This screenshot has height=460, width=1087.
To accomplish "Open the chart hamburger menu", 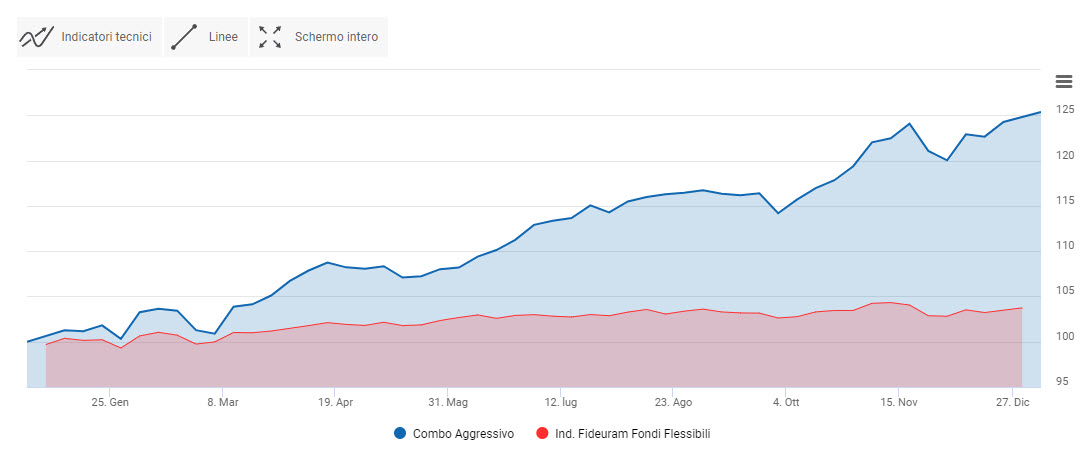I will [x=1064, y=82].
